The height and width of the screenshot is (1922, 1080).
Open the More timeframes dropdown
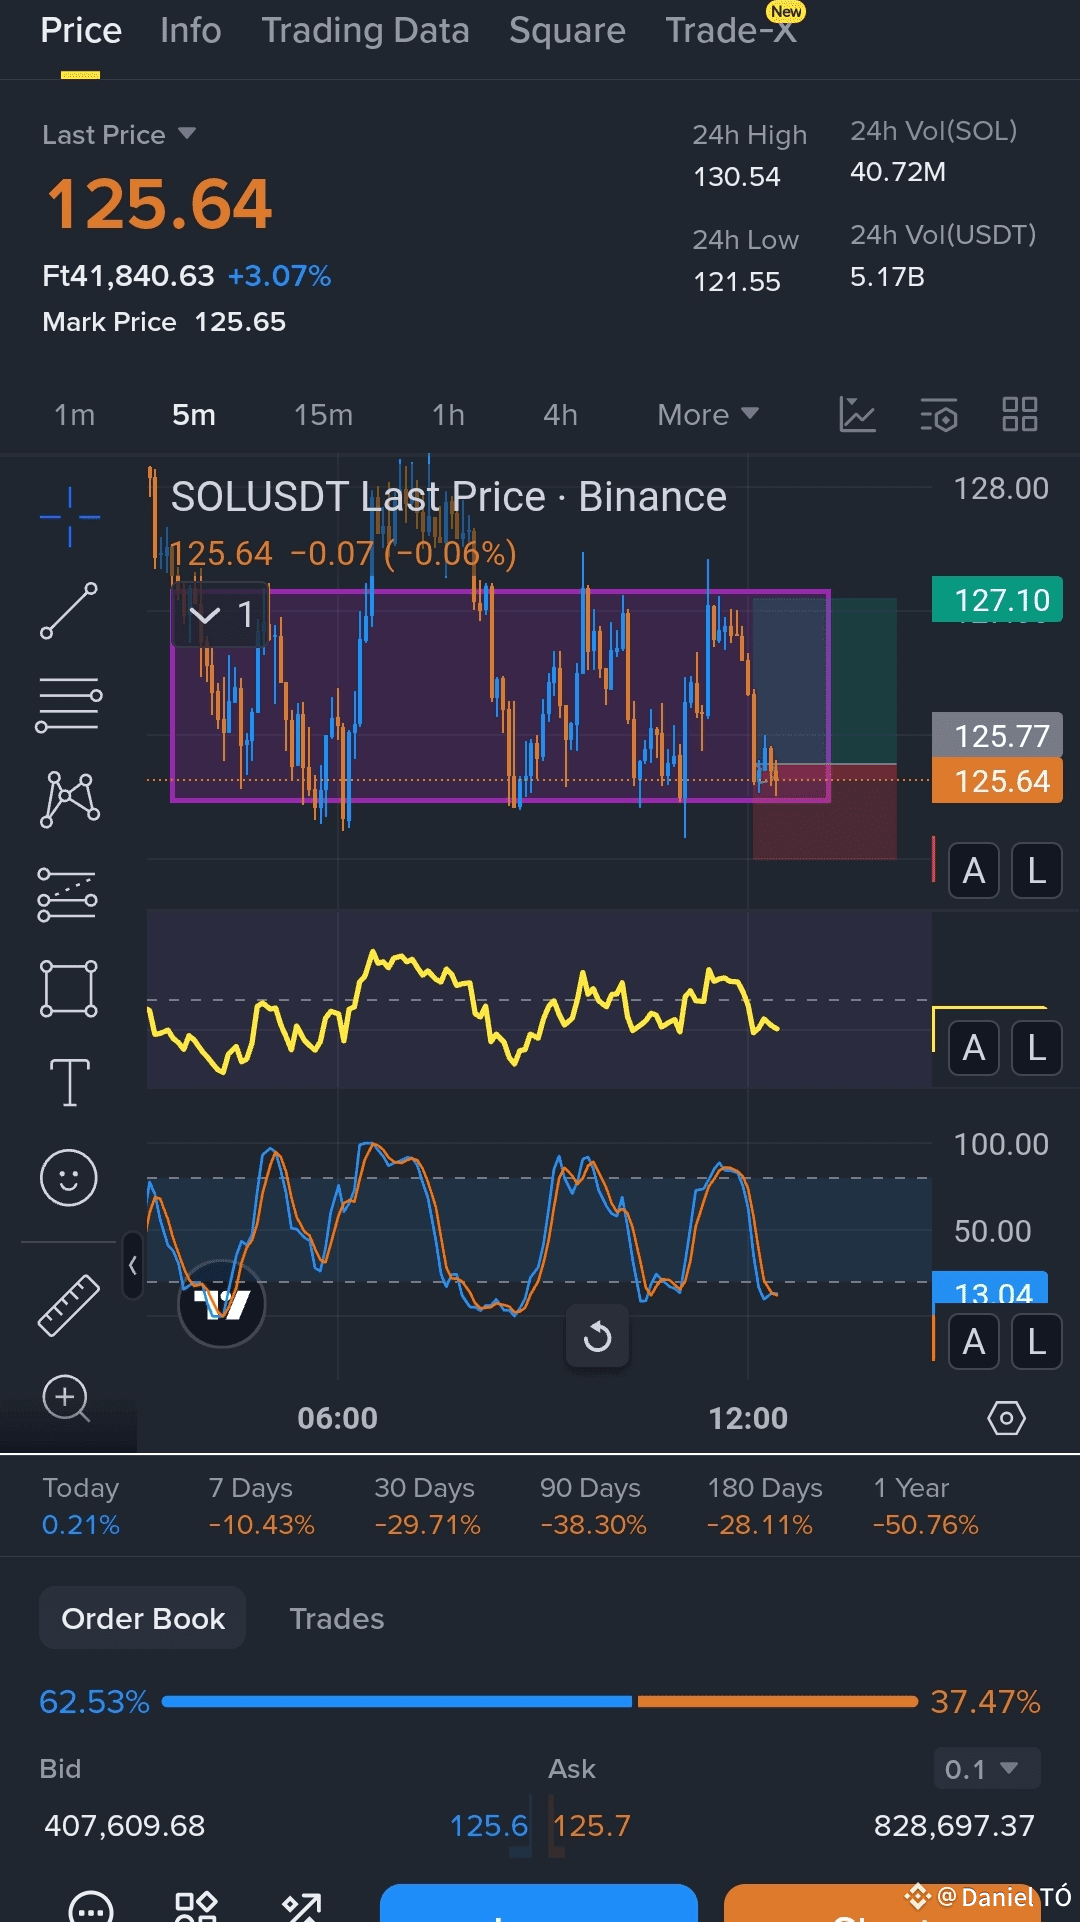708,415
